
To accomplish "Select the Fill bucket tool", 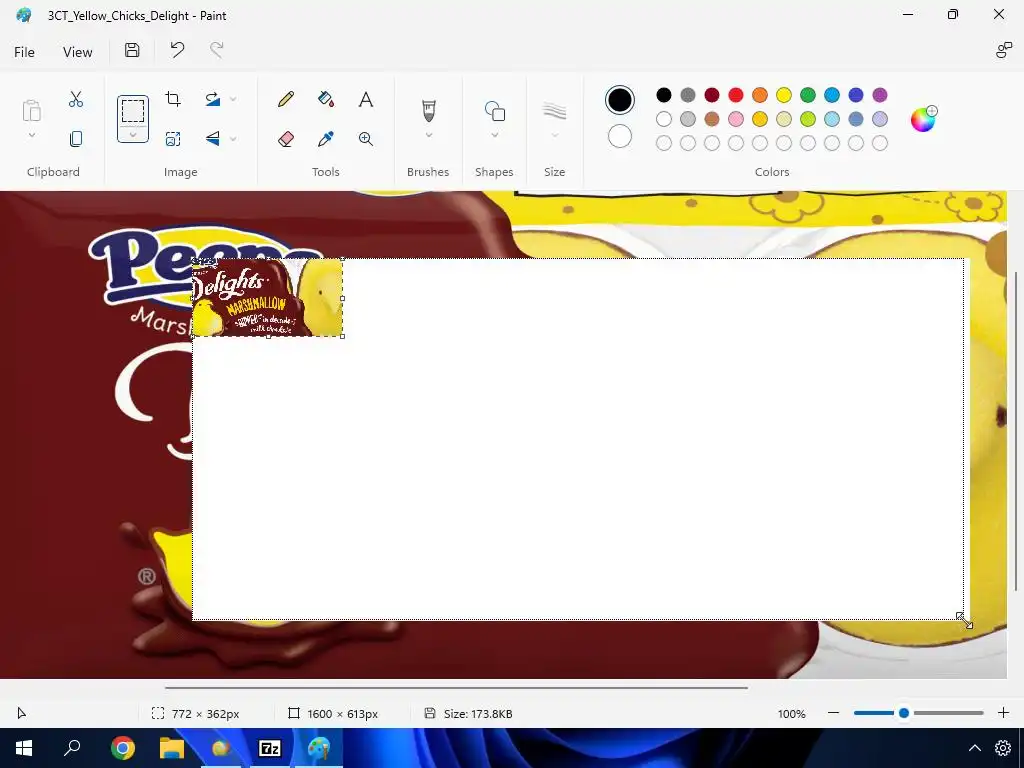I will point(326,99).
